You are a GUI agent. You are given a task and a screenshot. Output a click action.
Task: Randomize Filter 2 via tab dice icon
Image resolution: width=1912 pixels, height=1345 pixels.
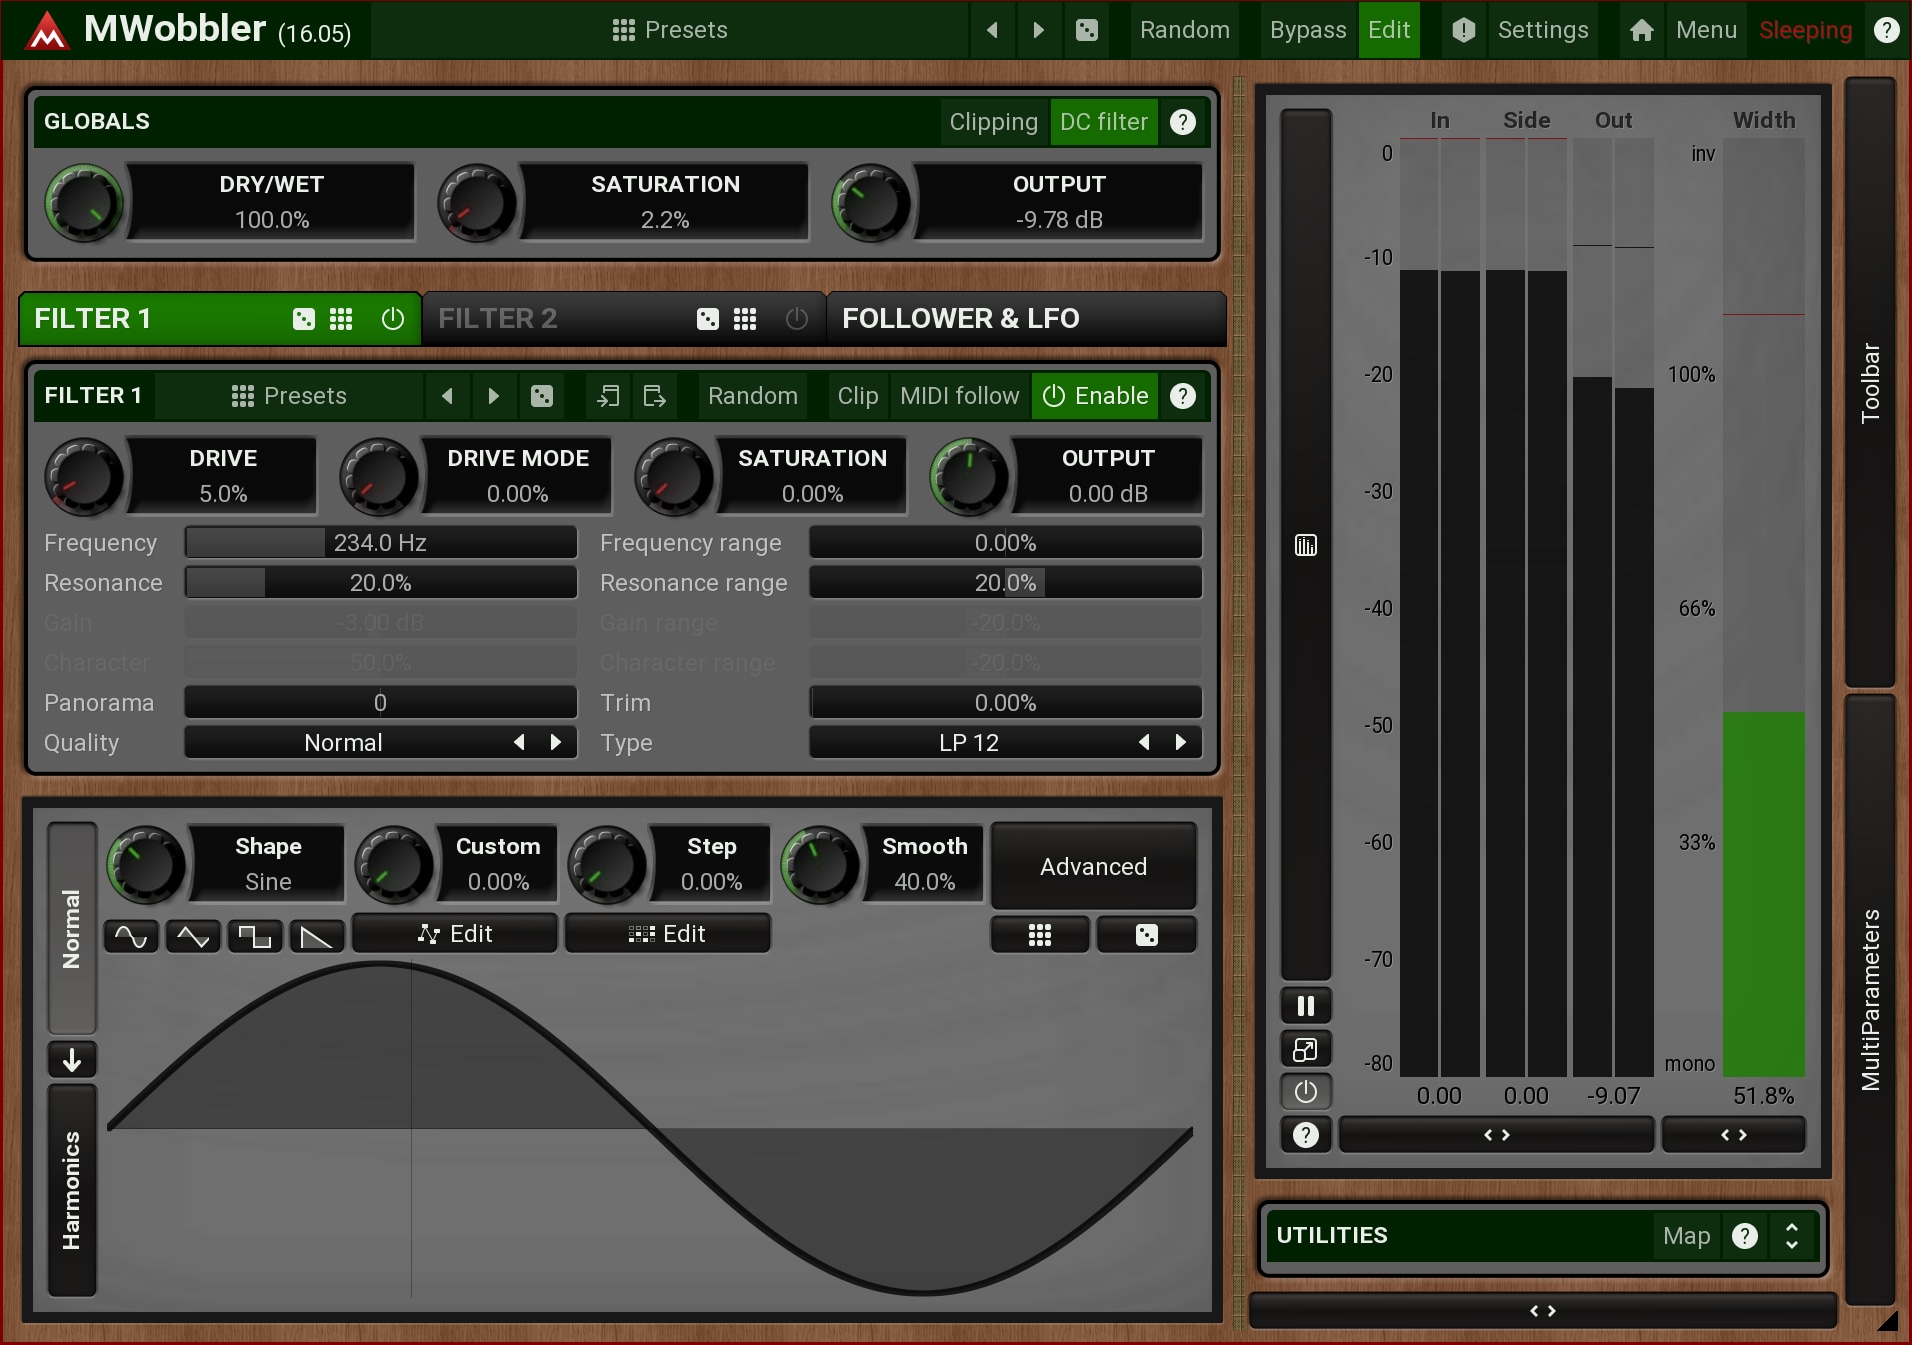(708, 319)
